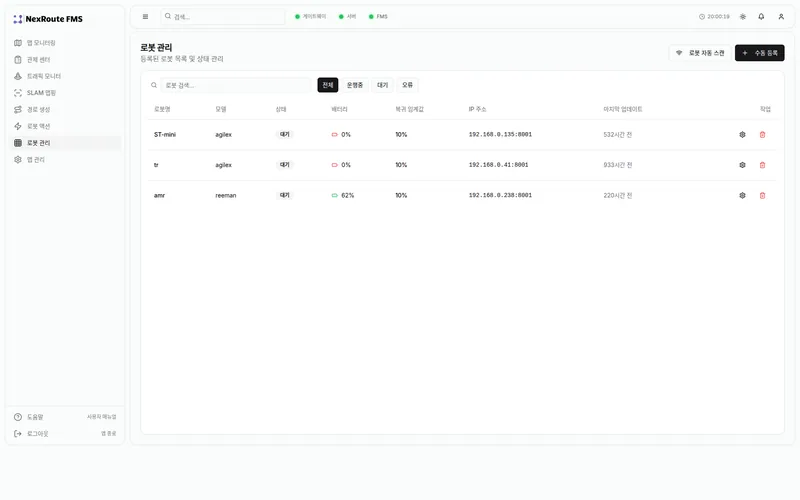
Task: Click 로그아웃 logout item
Action: tap(65, 434)
